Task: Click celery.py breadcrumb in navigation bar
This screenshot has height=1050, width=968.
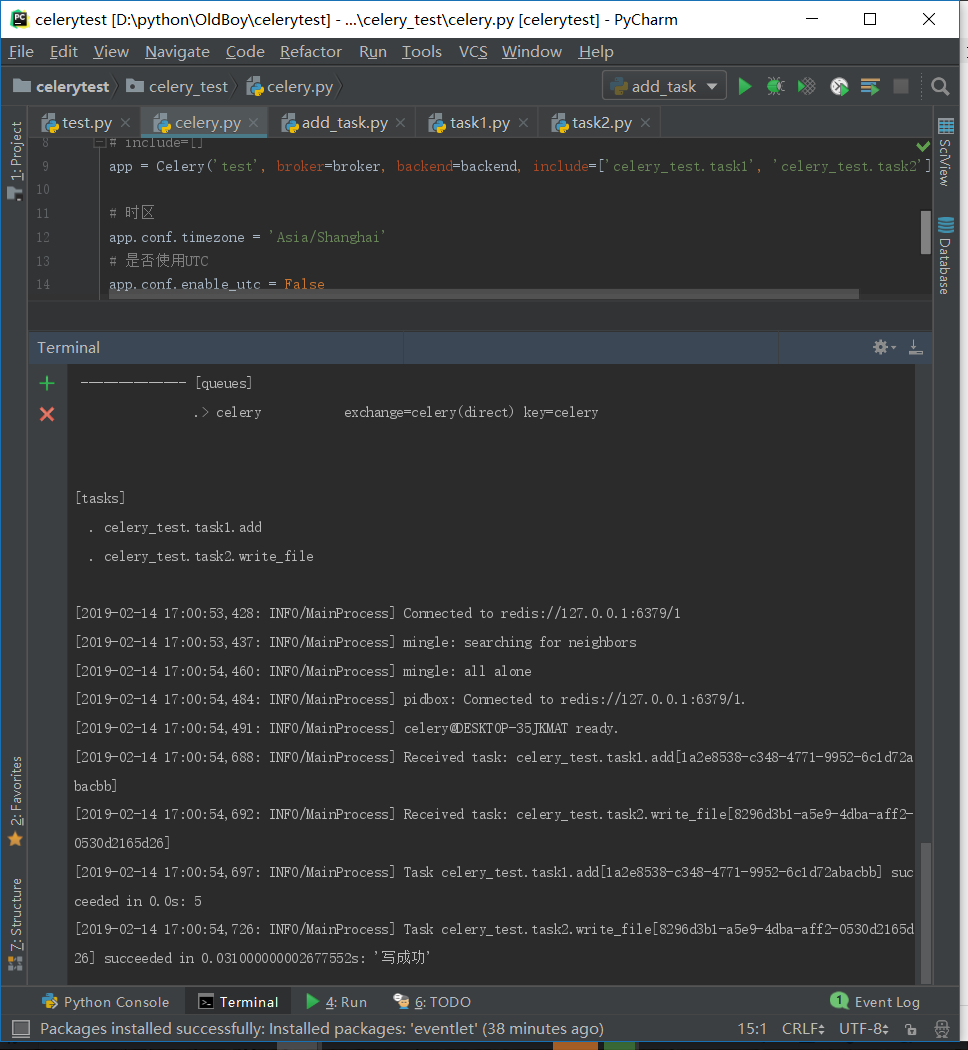Action: click(290, 86)
